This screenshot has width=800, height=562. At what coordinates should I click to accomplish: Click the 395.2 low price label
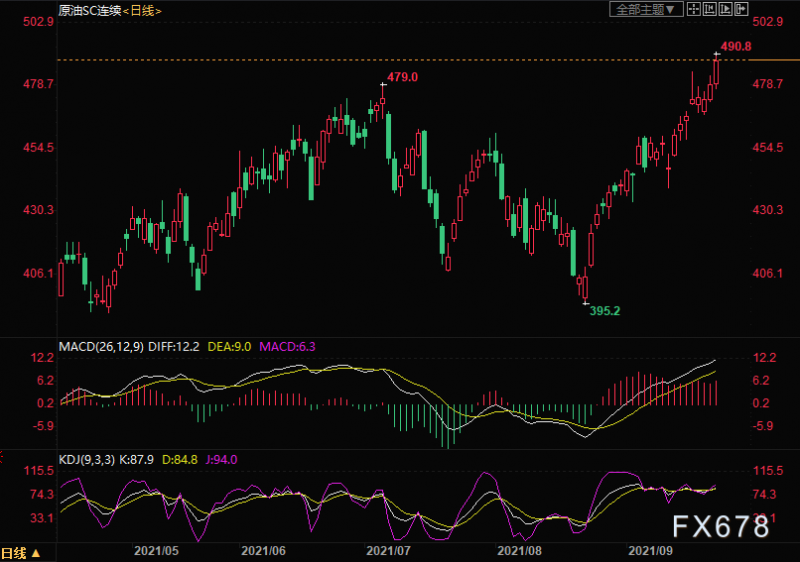(605, 311)
